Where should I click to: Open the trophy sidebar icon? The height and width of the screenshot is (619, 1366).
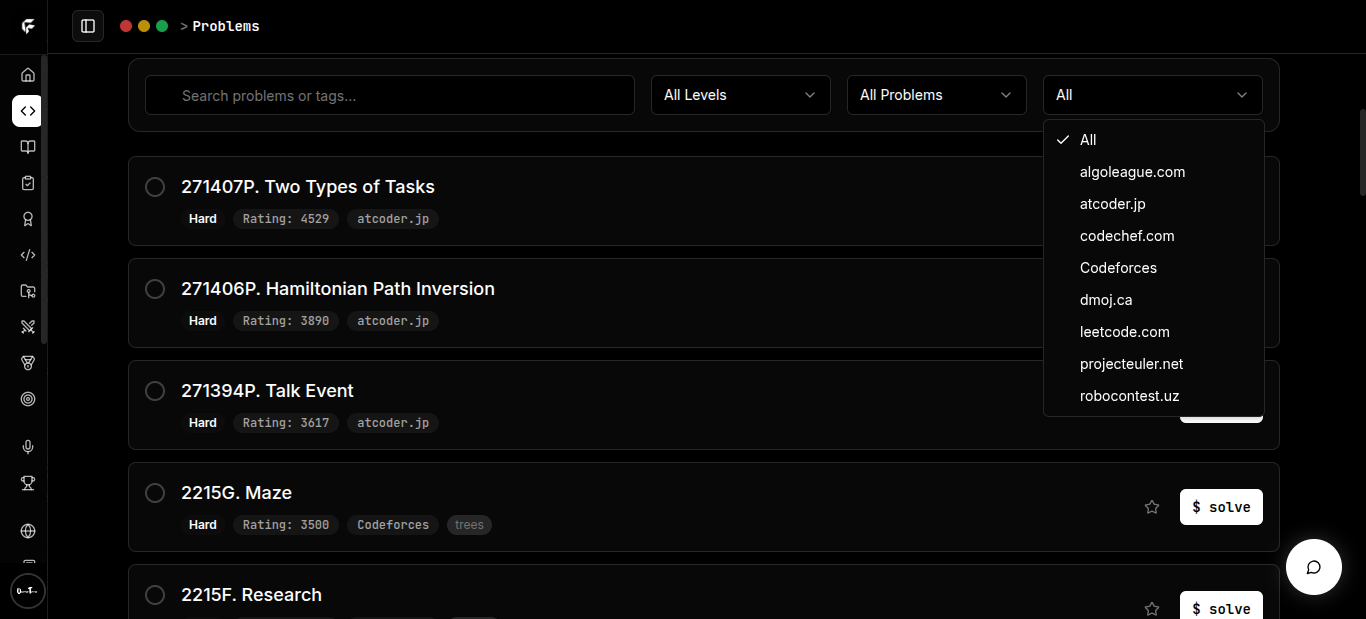pos(28,483)
